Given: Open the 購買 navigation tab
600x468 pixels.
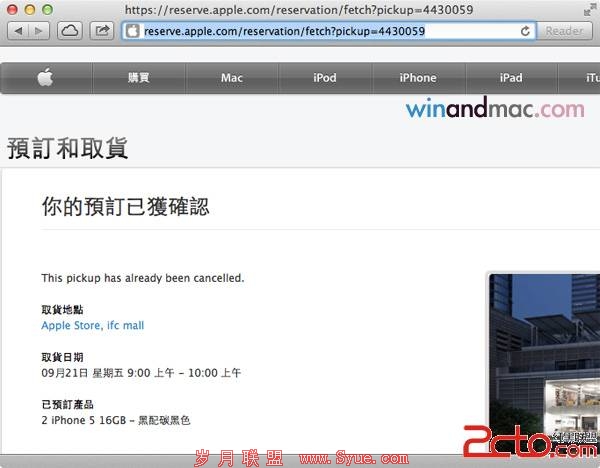Looking at the screenshot, I should pos(139,78).
